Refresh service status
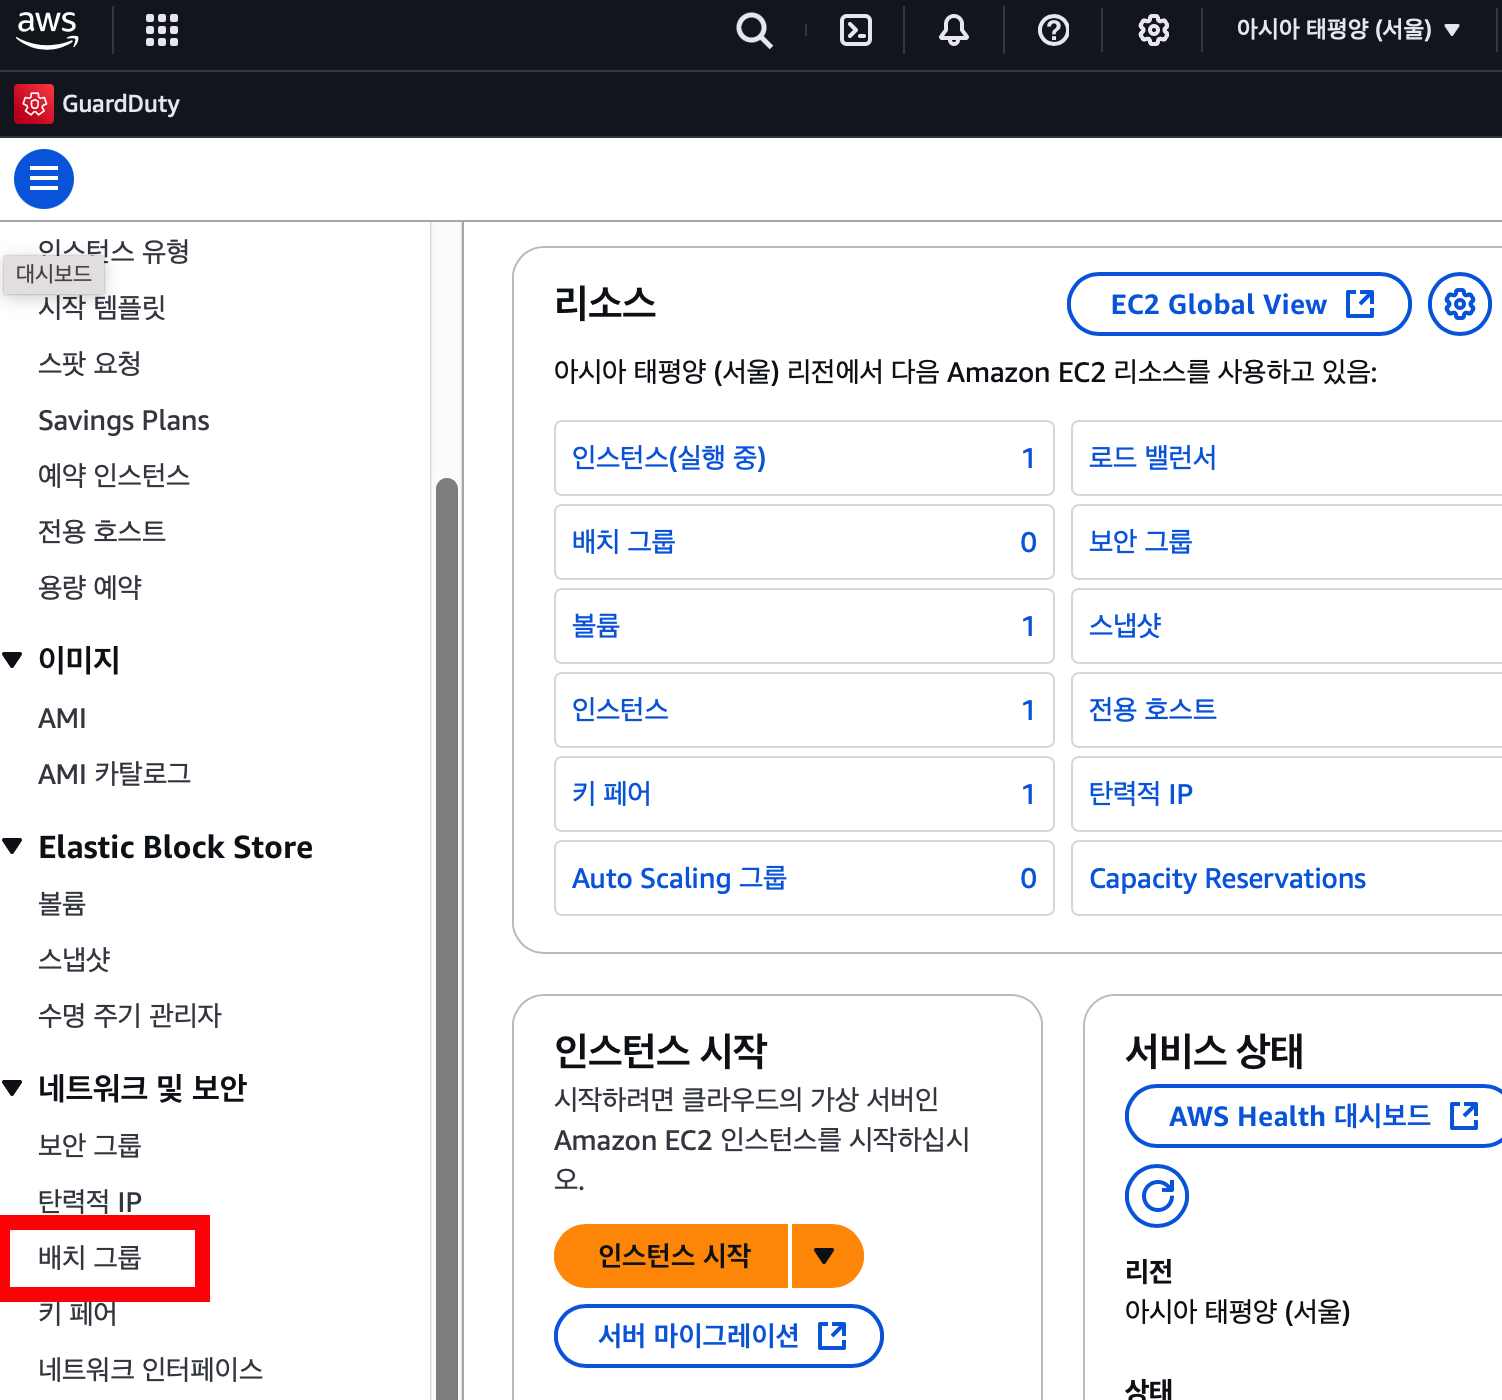The width and height of the screenshot is (1502, 1400). (1157, 1196)
